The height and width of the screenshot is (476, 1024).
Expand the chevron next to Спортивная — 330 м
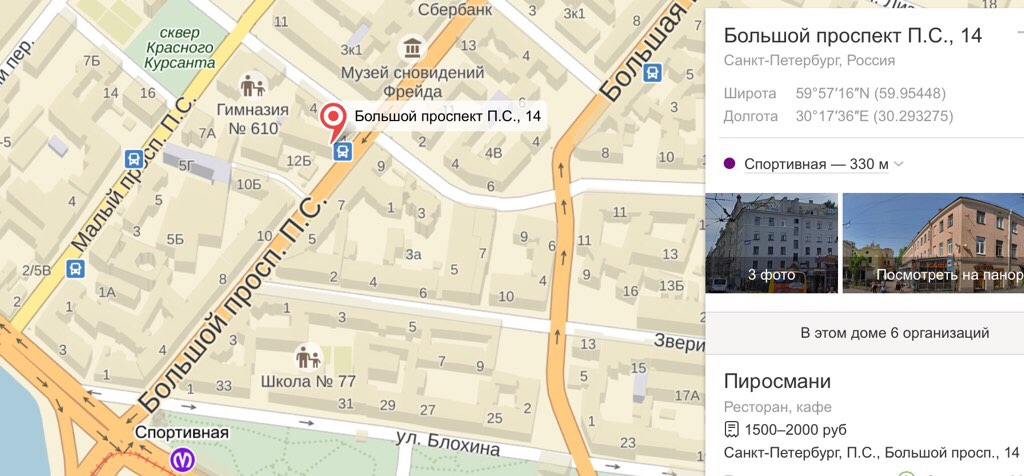pyautogui.click(x=899, y=164)
